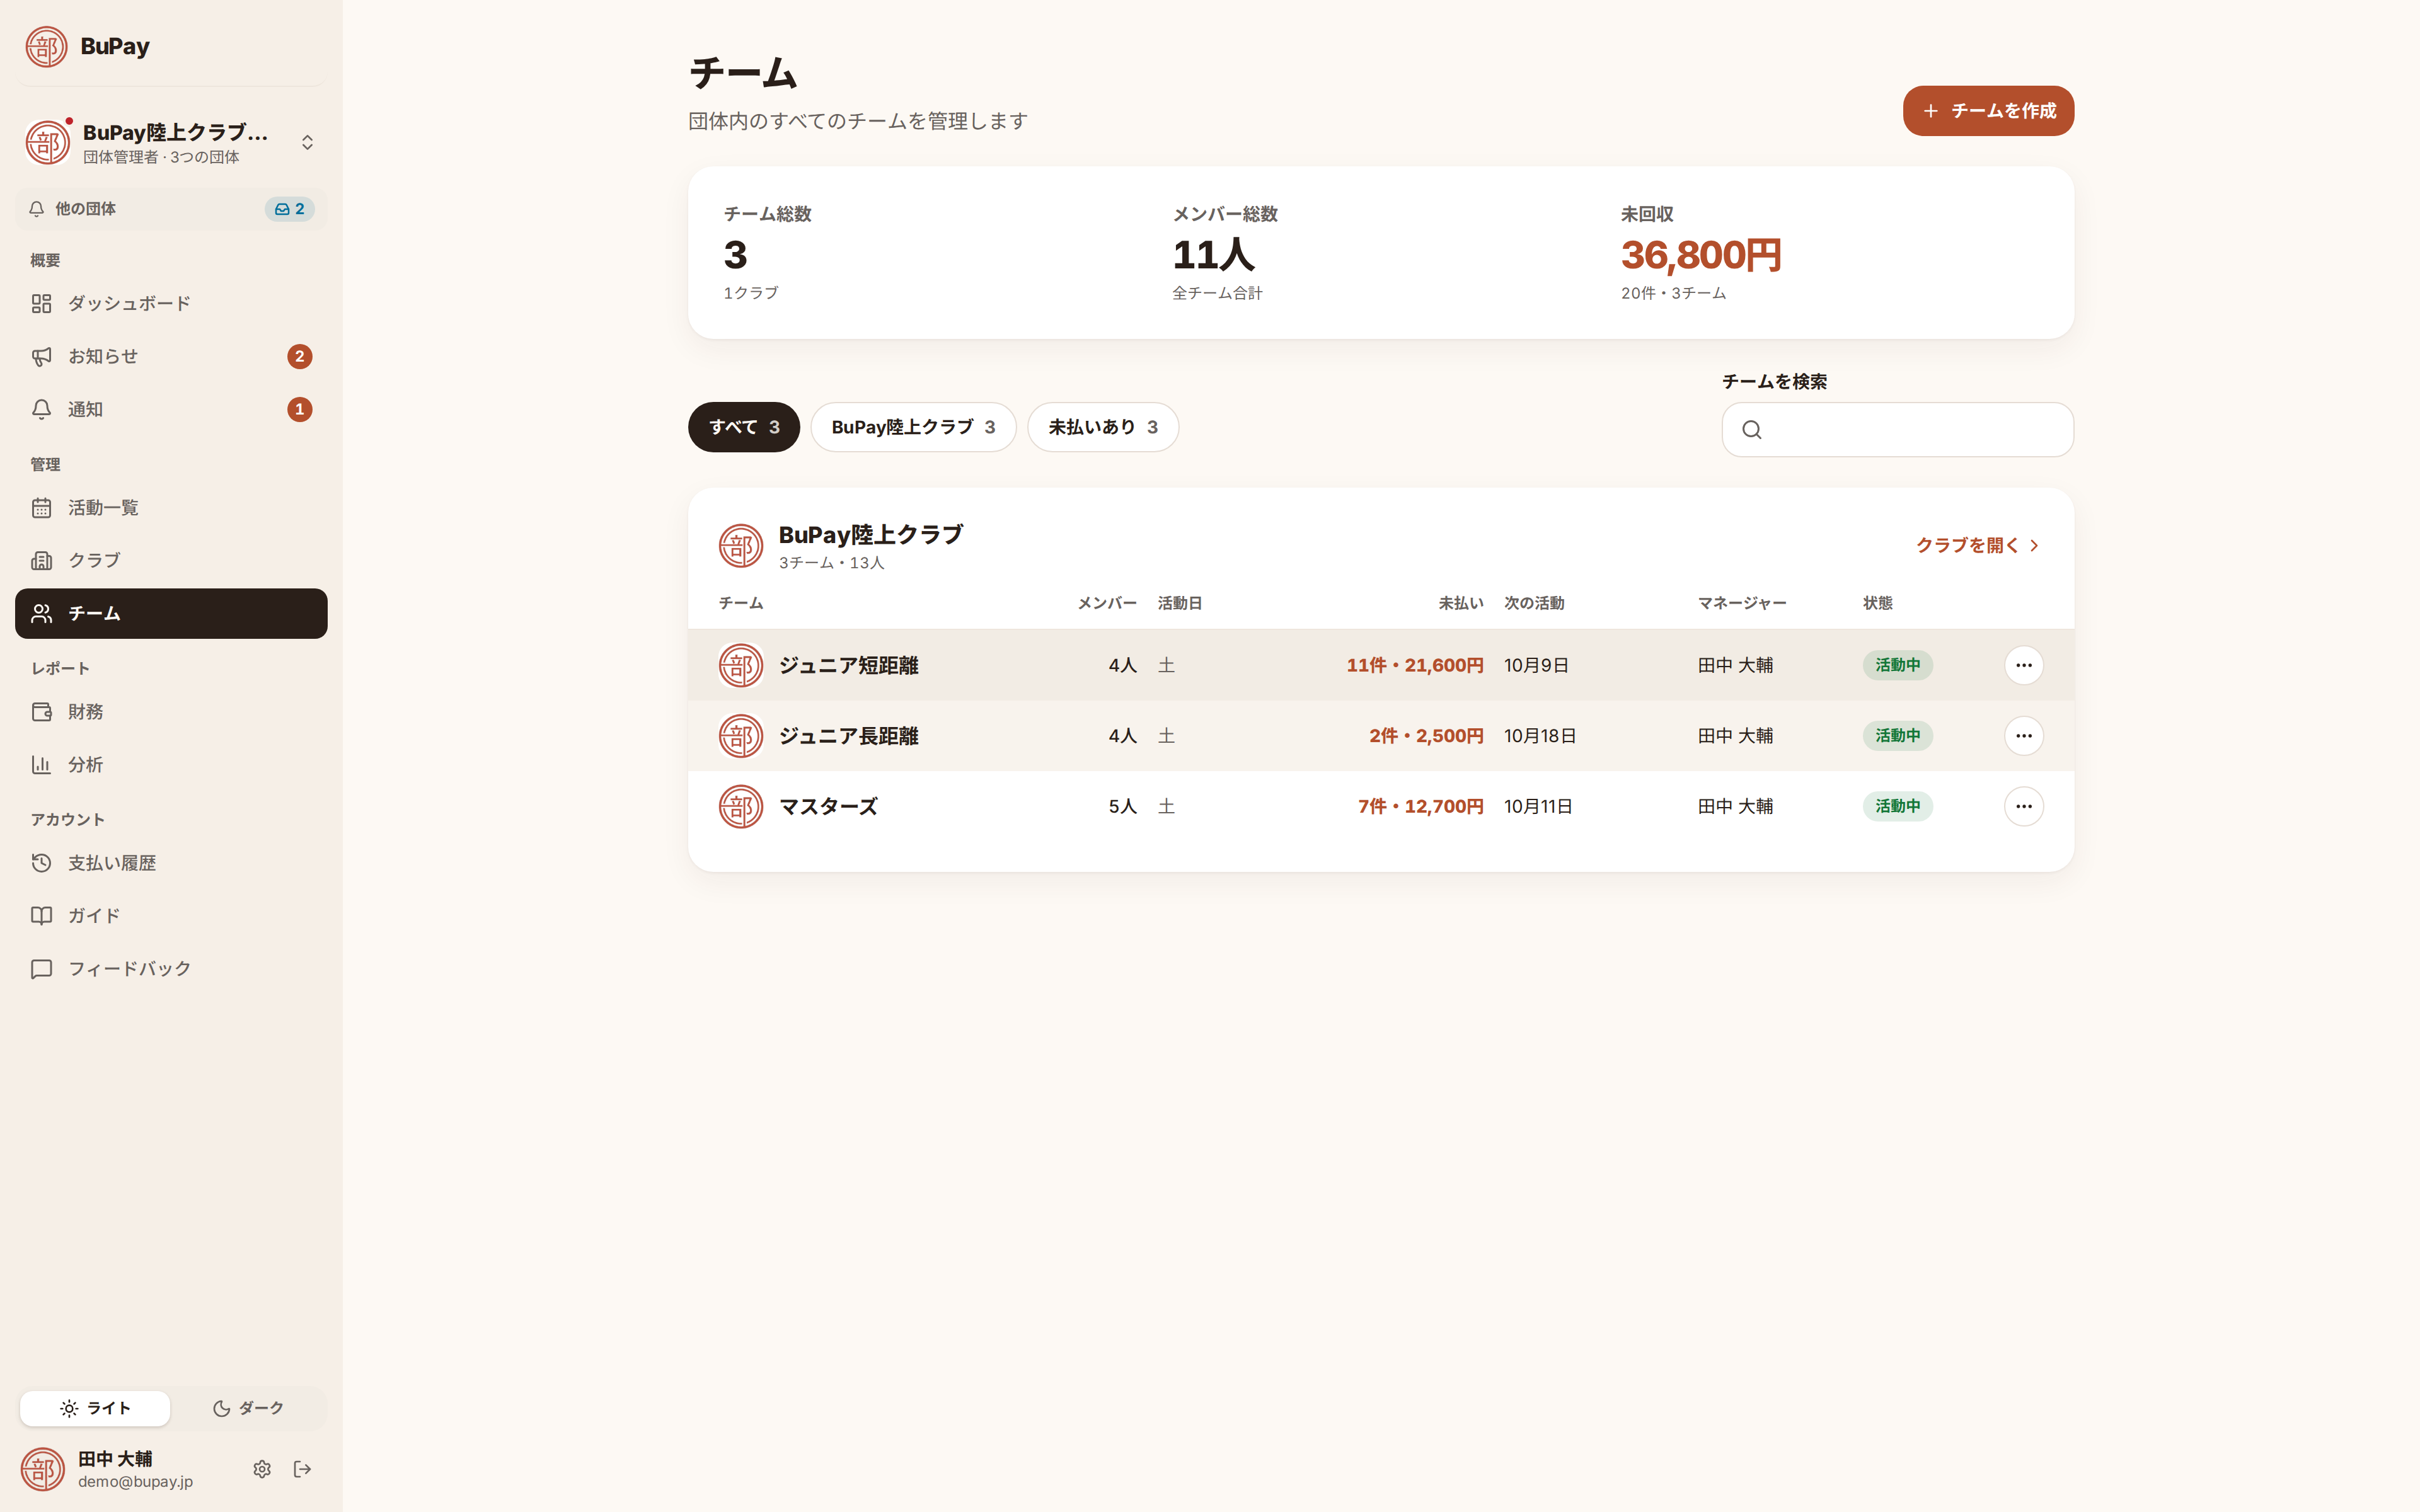Open the 他の団体 inbox badge

pyautogui.click(x=290, y=209)
